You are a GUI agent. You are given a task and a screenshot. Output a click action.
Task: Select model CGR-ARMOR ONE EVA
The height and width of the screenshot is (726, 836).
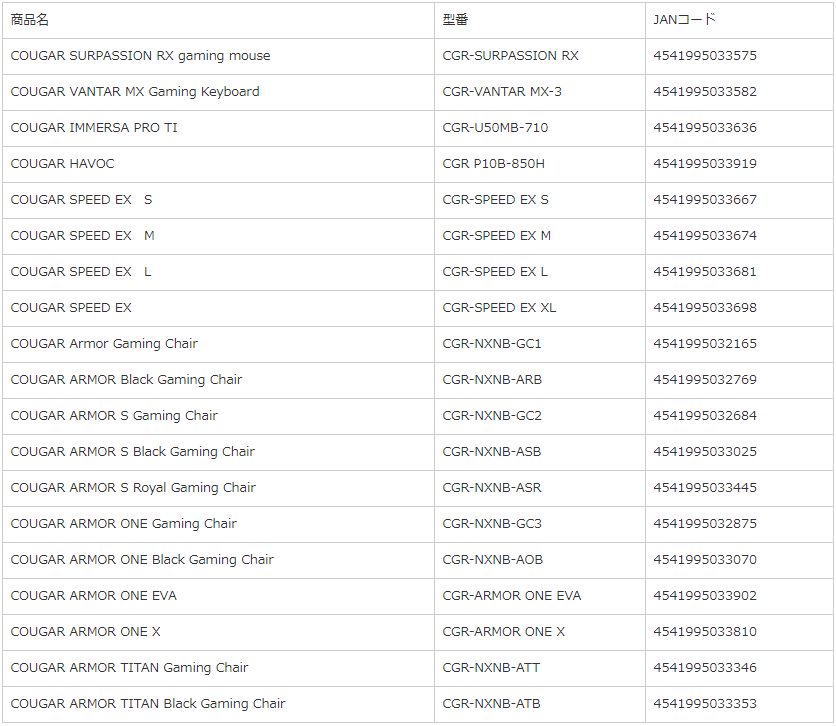(x=512, y=595)
